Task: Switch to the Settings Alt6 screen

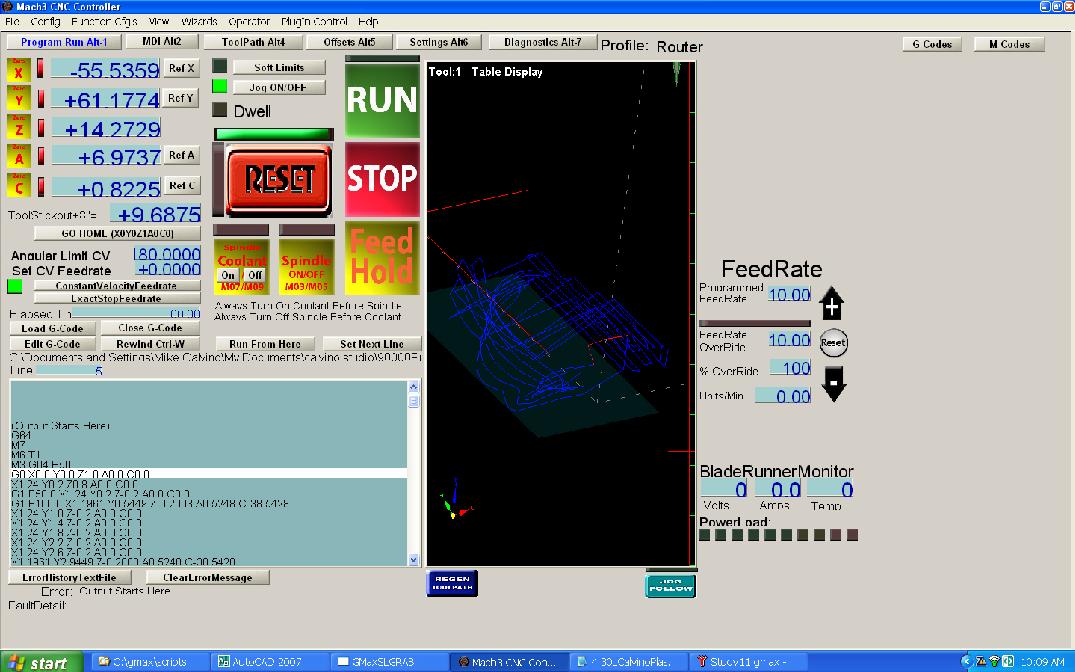Action: click(439, 42)
